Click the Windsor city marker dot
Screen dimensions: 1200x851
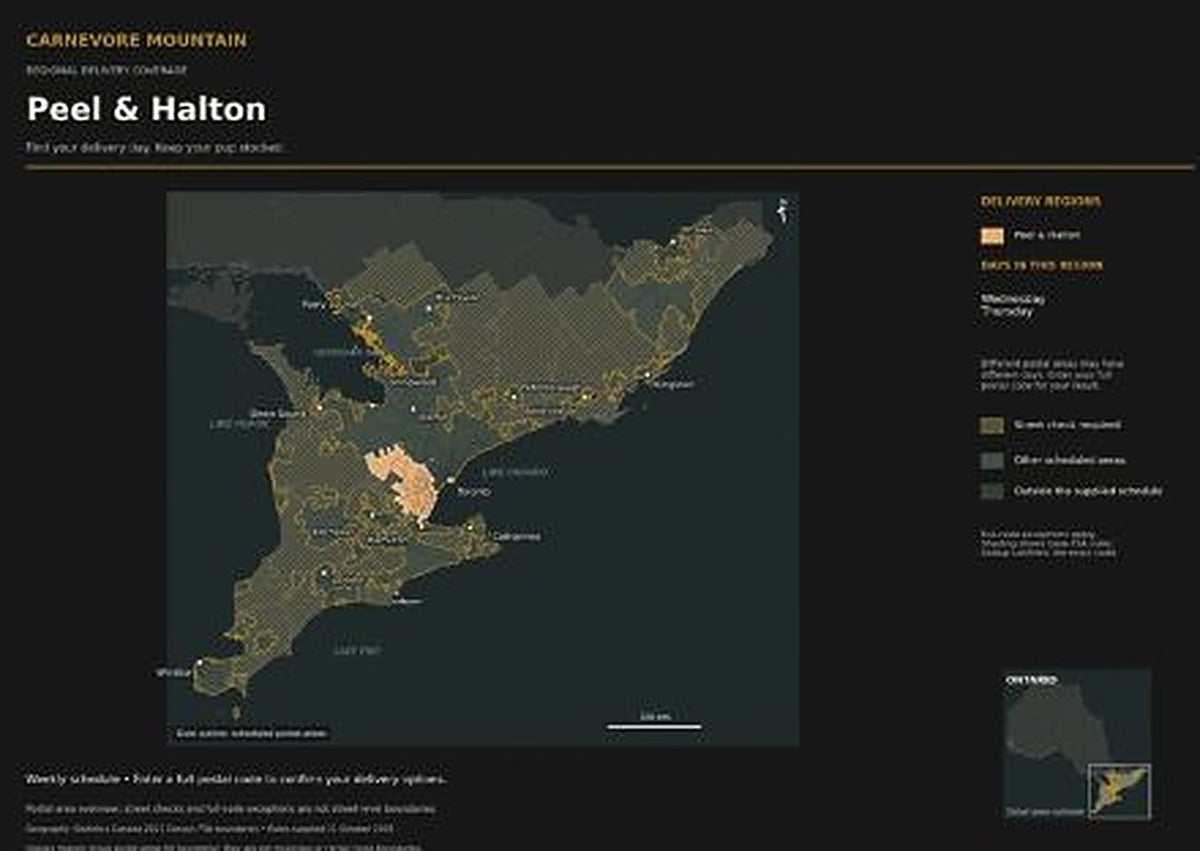(x=200, y=663)
